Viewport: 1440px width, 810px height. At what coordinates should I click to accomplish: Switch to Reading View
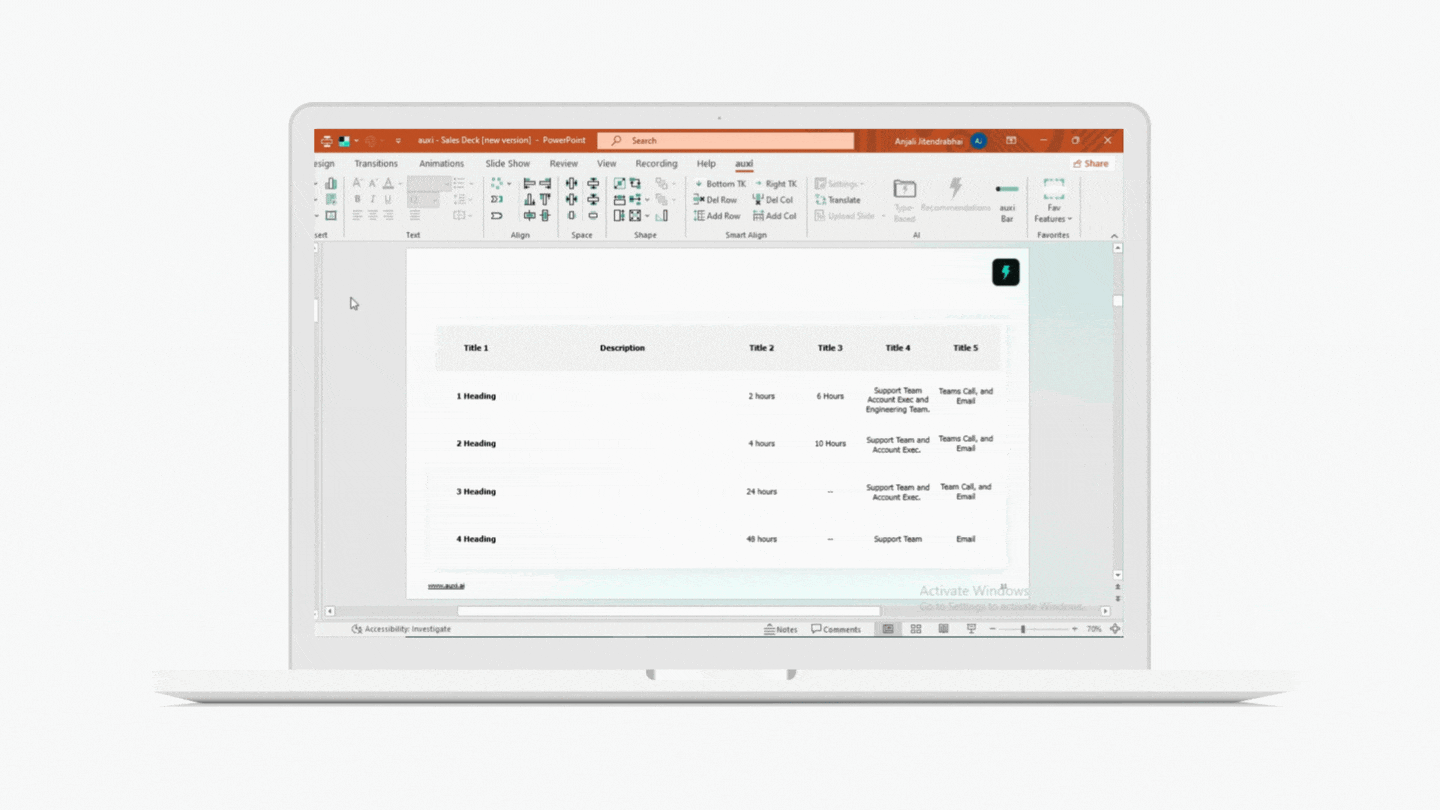point(943,629)
